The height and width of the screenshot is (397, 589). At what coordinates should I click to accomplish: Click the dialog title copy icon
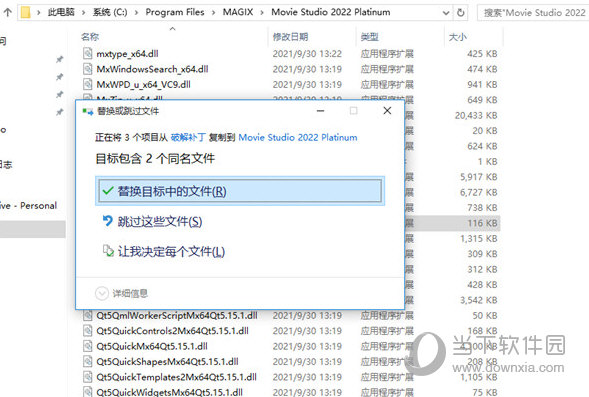click(88, 111)
